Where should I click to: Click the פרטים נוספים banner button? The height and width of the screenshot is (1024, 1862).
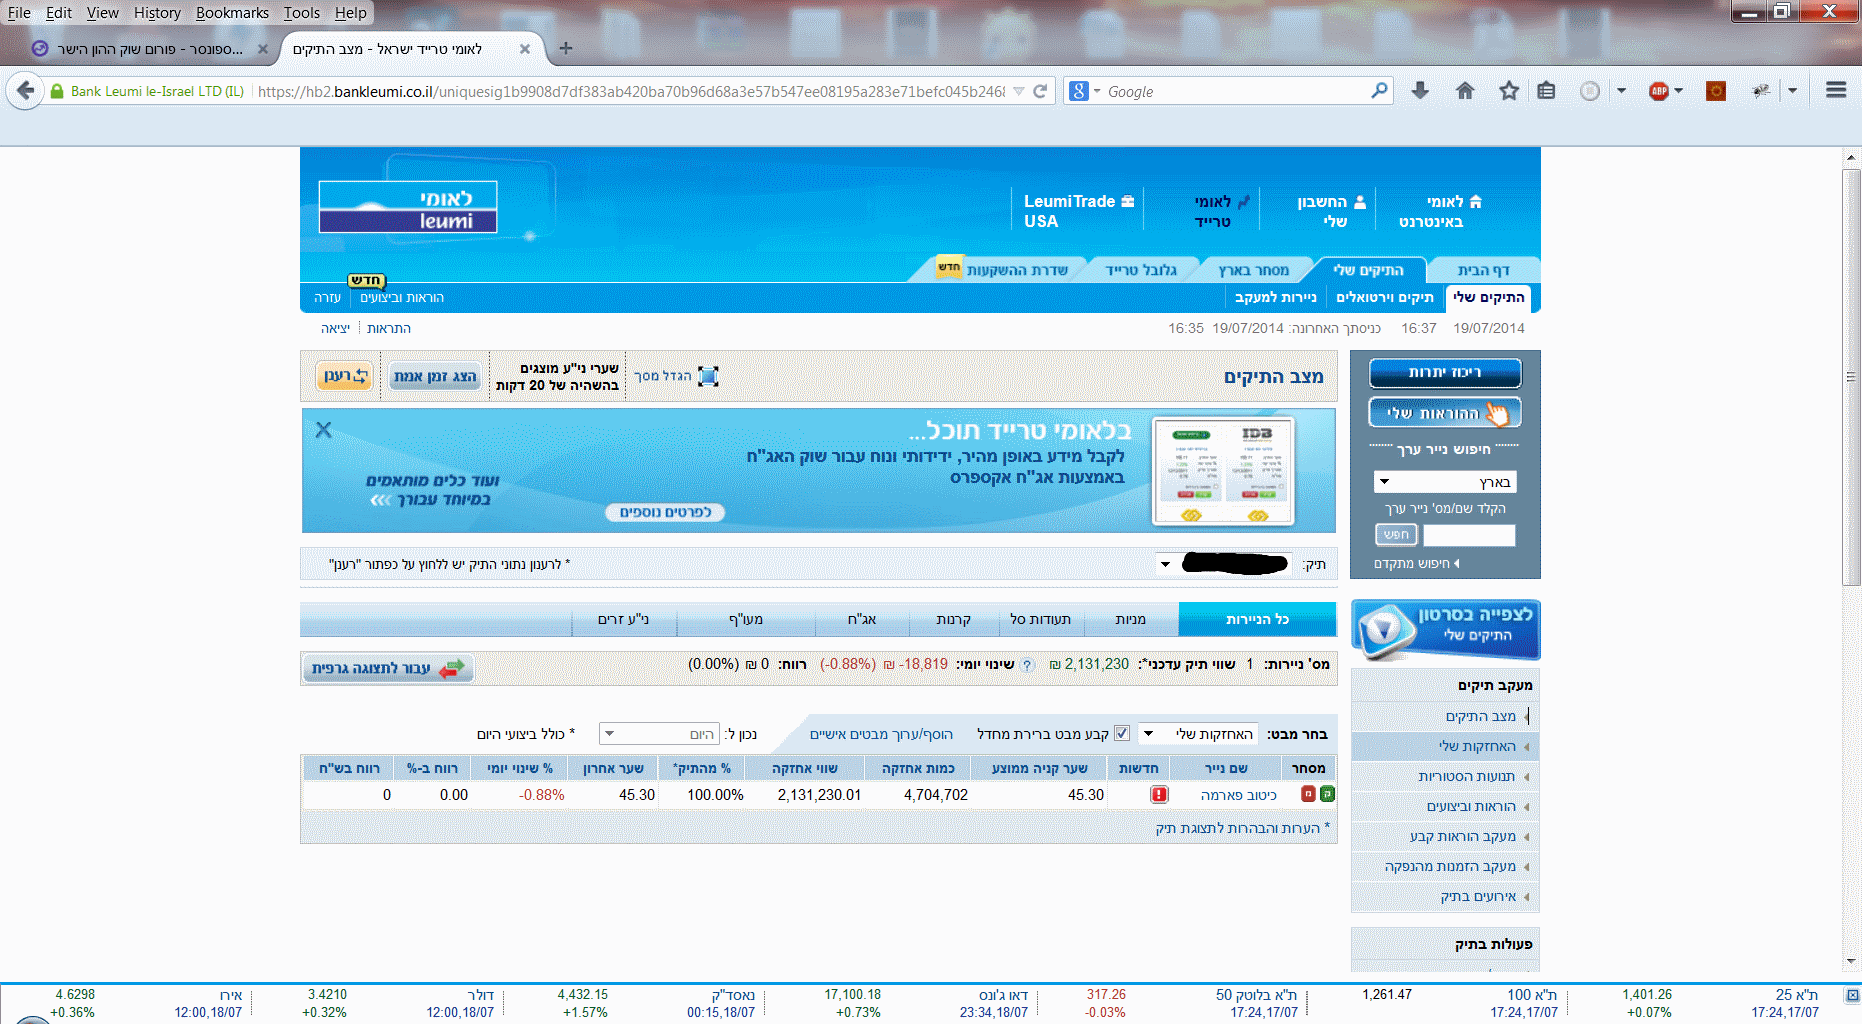665,512
